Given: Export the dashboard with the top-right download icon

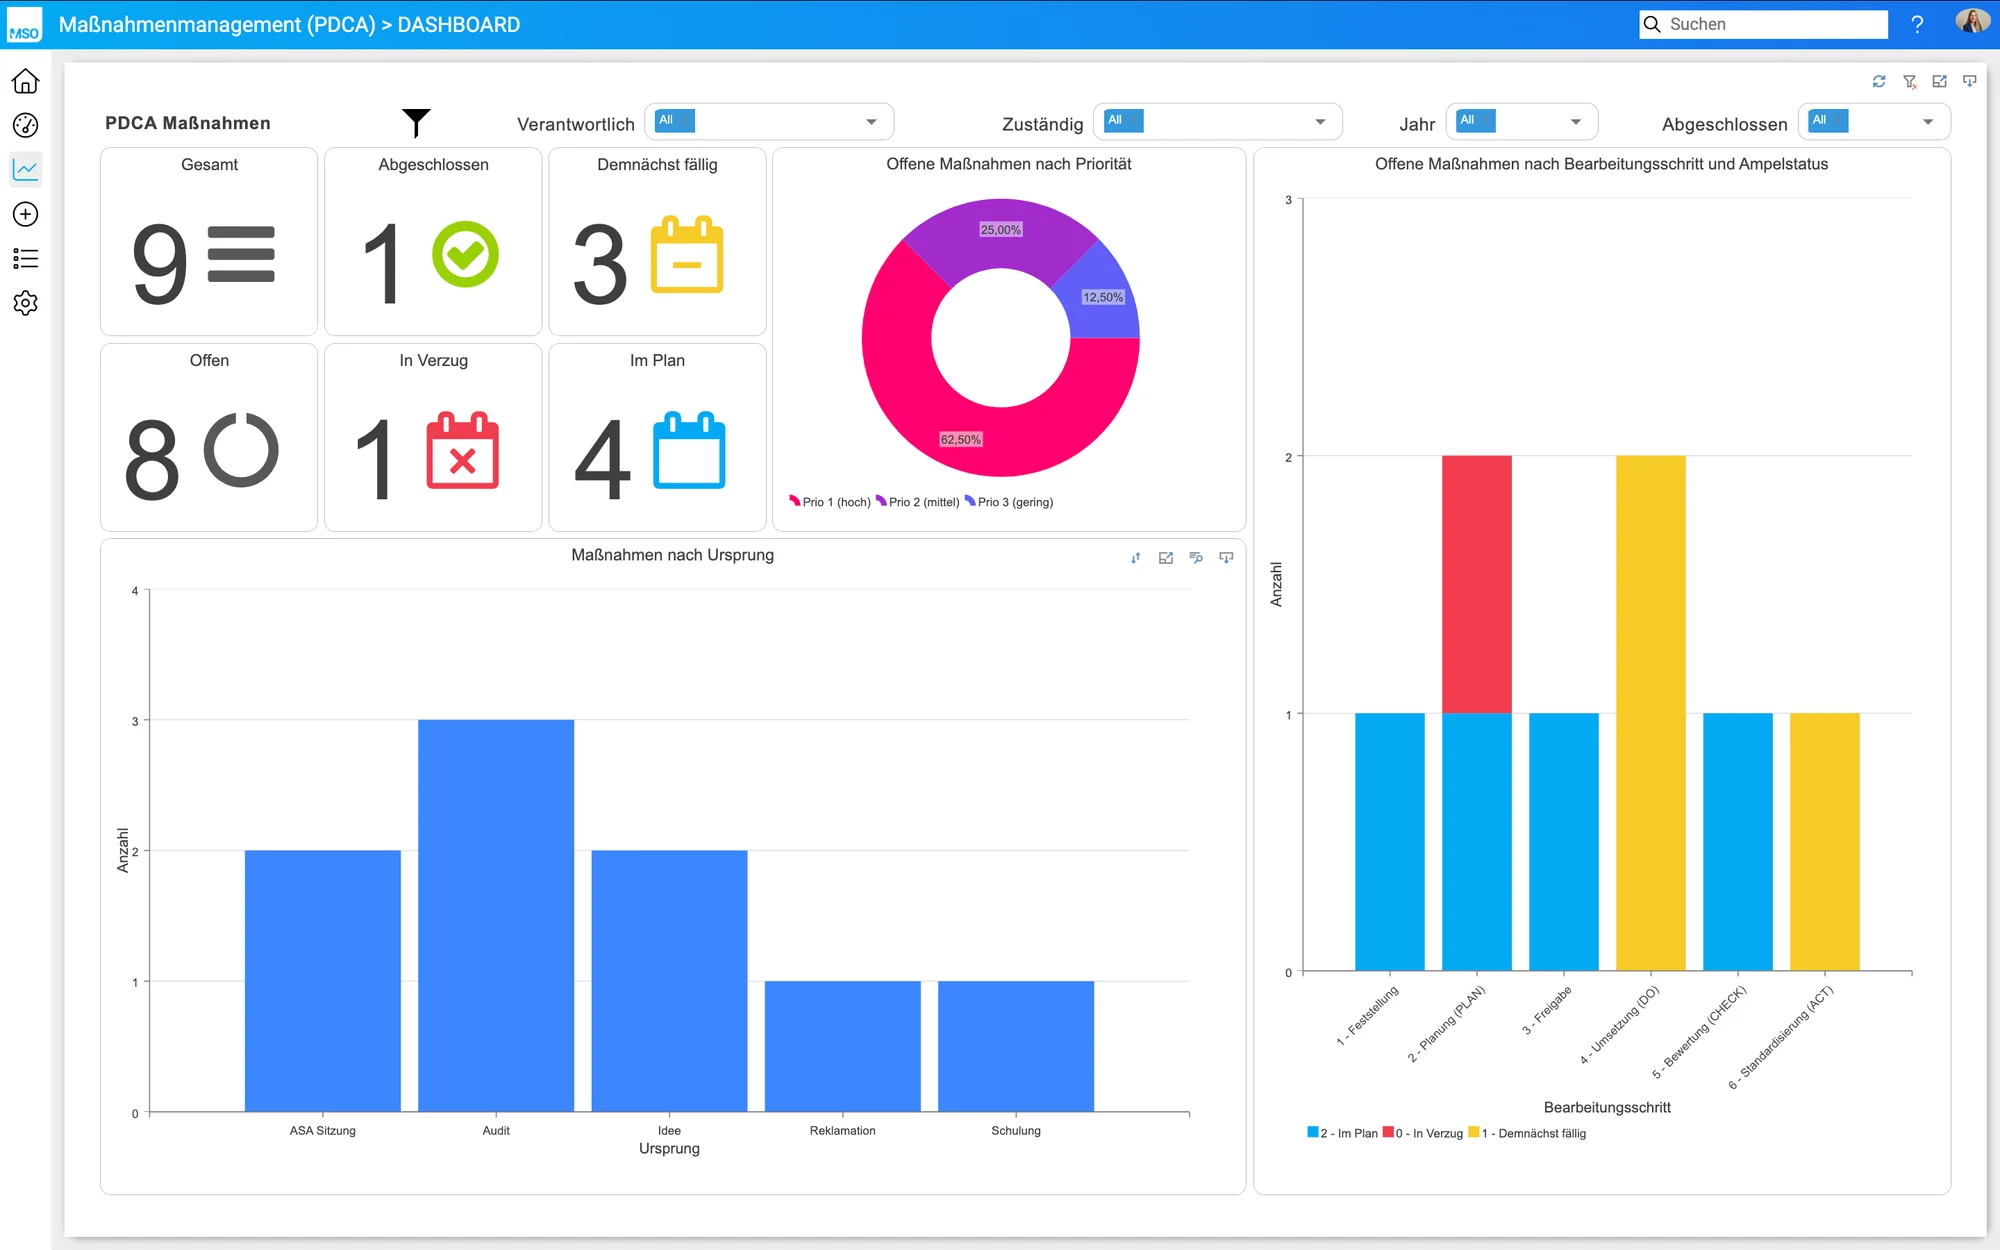Looking at the screenshot, I should click(1969, 82).
